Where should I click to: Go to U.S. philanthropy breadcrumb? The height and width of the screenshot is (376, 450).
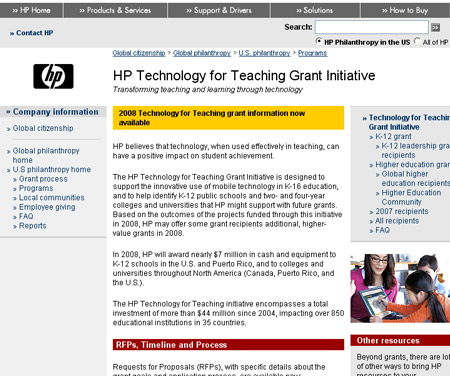(x=264, y=53)
